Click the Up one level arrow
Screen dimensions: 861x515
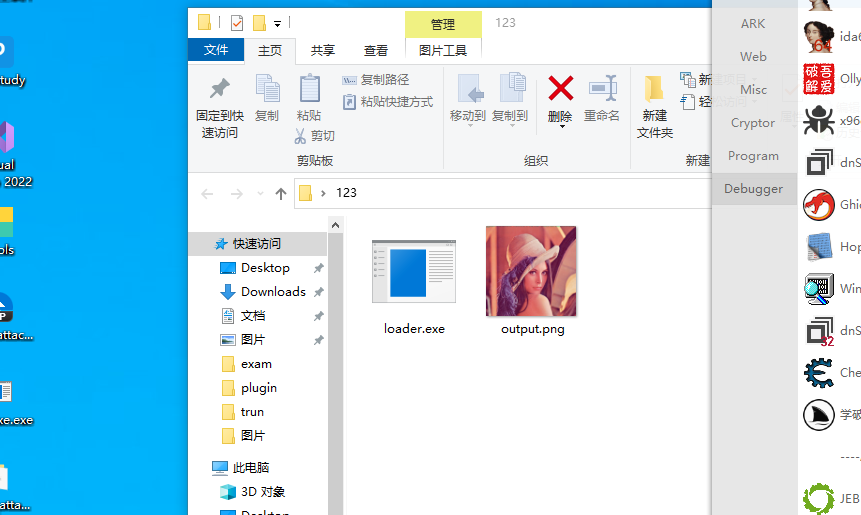click(x=281, y=194)
